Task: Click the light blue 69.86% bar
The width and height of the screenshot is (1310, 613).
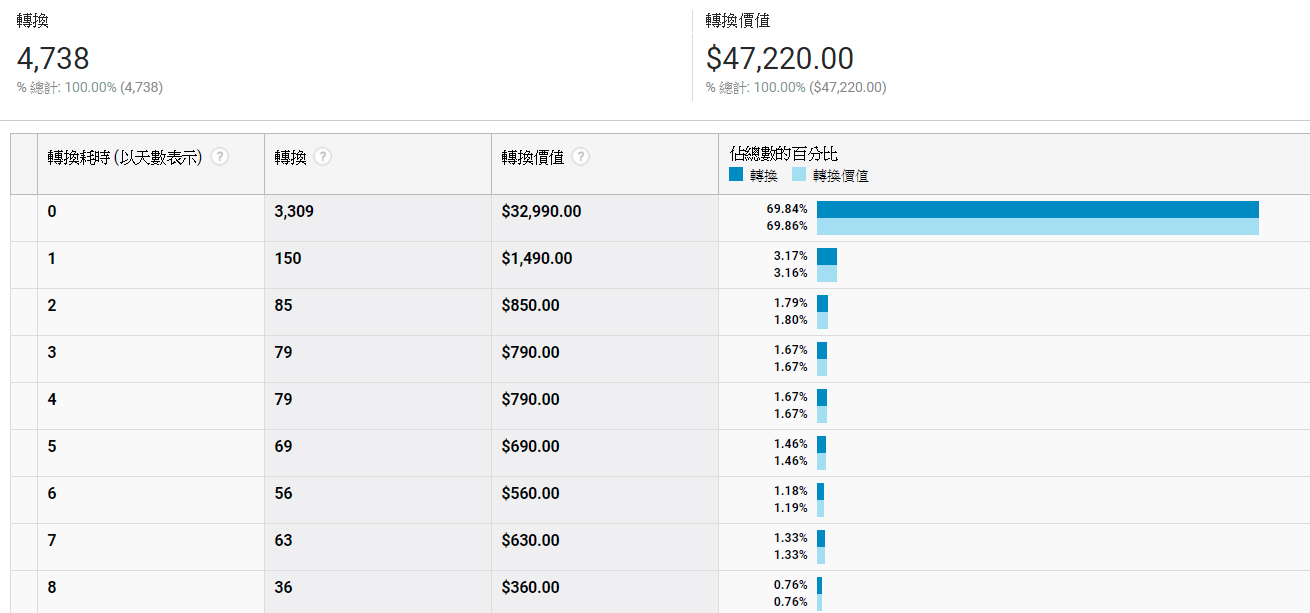Action: coord(1038,227)
